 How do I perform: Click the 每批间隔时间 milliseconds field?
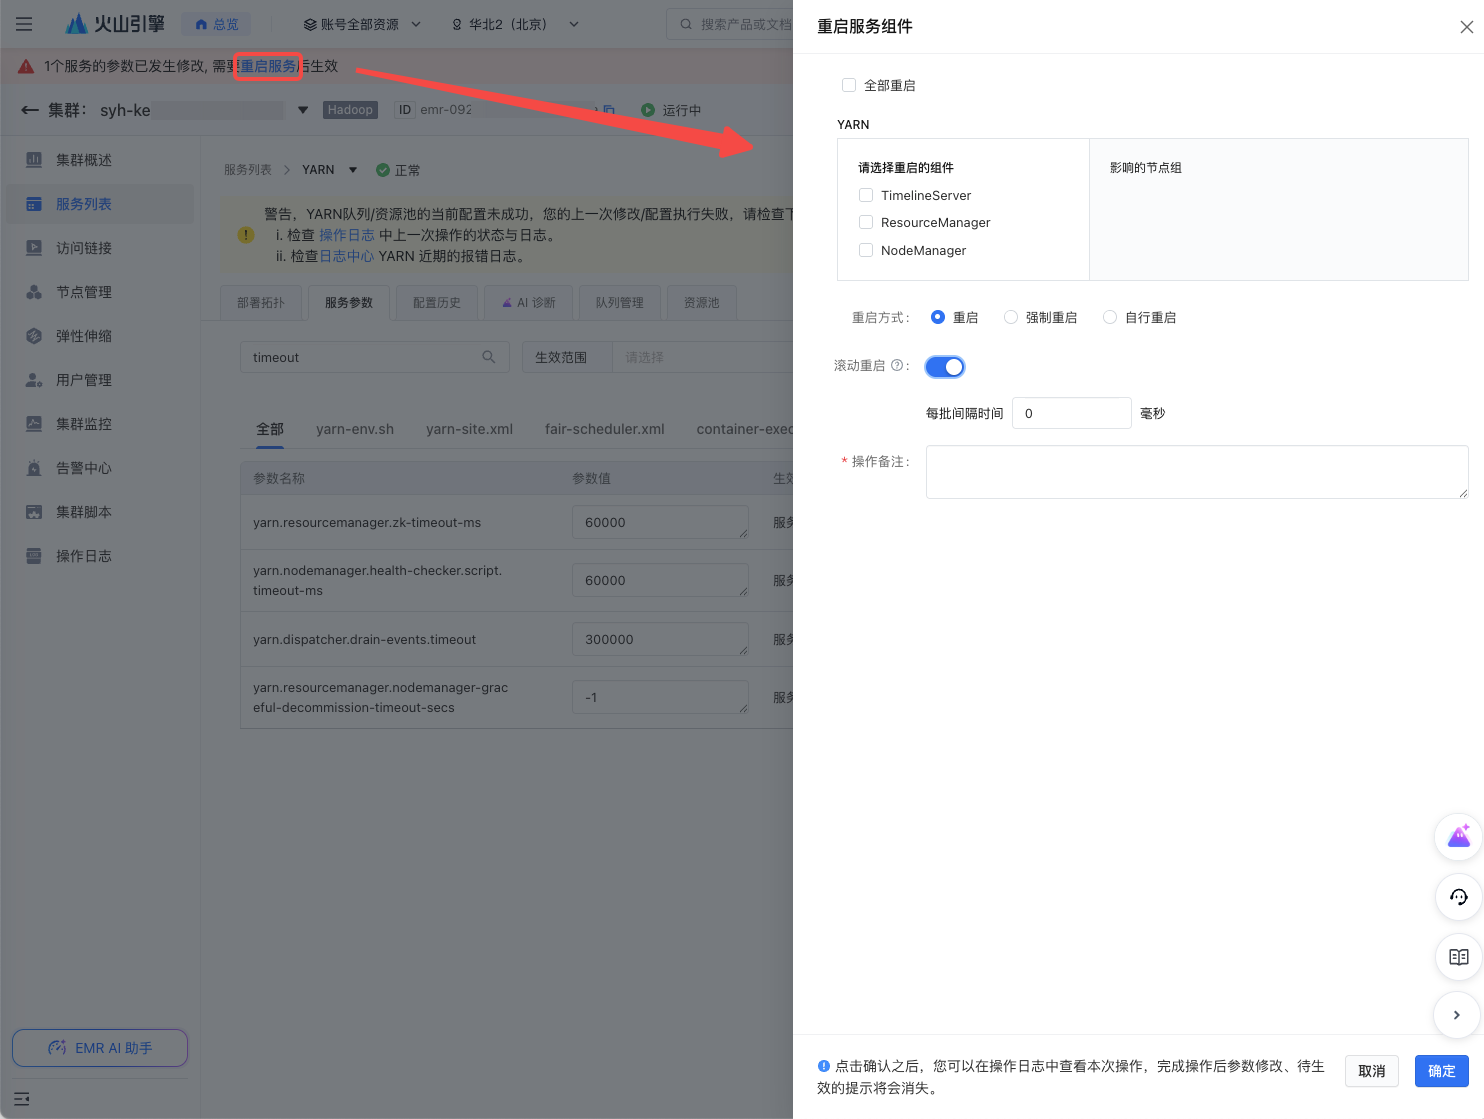click(1072, 413)
